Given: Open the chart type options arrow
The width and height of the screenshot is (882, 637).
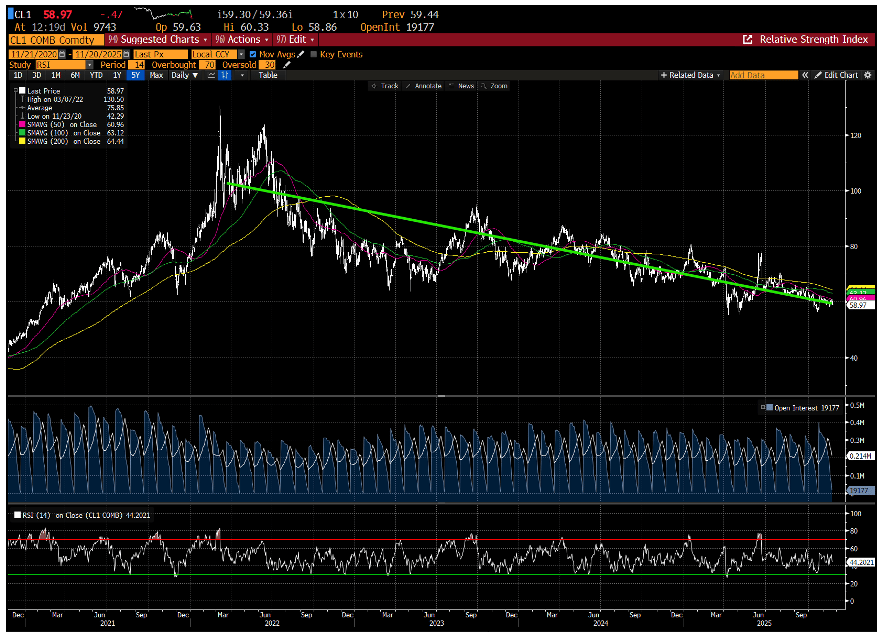Looking at the screenshot, I should pyautogui.click(x=242, y=75).
